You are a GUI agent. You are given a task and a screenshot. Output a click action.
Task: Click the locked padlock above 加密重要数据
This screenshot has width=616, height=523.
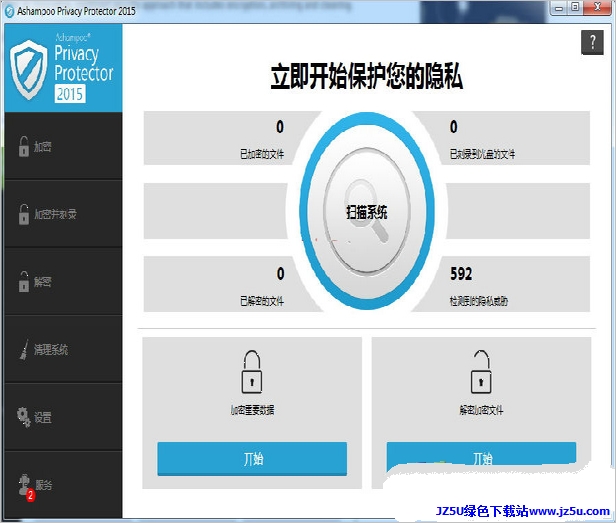(252, 372)
